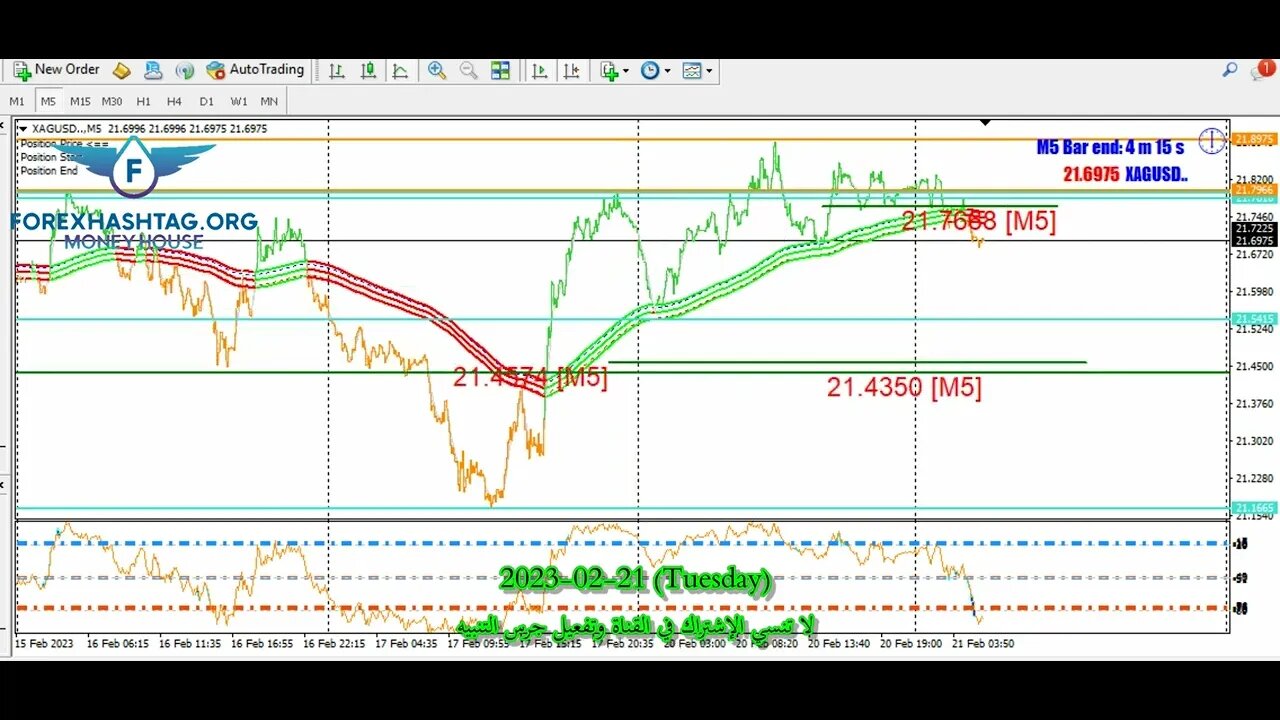Click the '21.7688 [M5]' level label
This screenshot has height=720, width=1280.
coord(978,221)
